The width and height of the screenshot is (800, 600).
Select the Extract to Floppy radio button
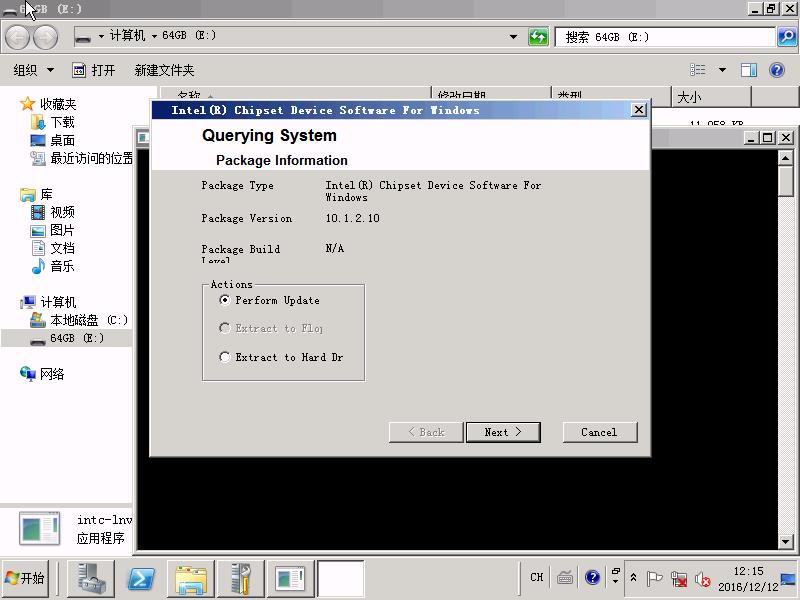pyautogui.click(x=225, y=328)
